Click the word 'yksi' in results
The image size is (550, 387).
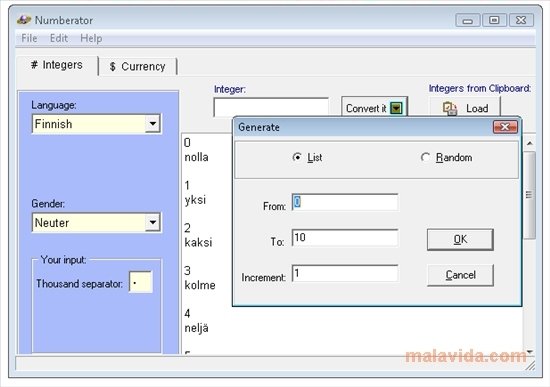(x=195, y=200)
